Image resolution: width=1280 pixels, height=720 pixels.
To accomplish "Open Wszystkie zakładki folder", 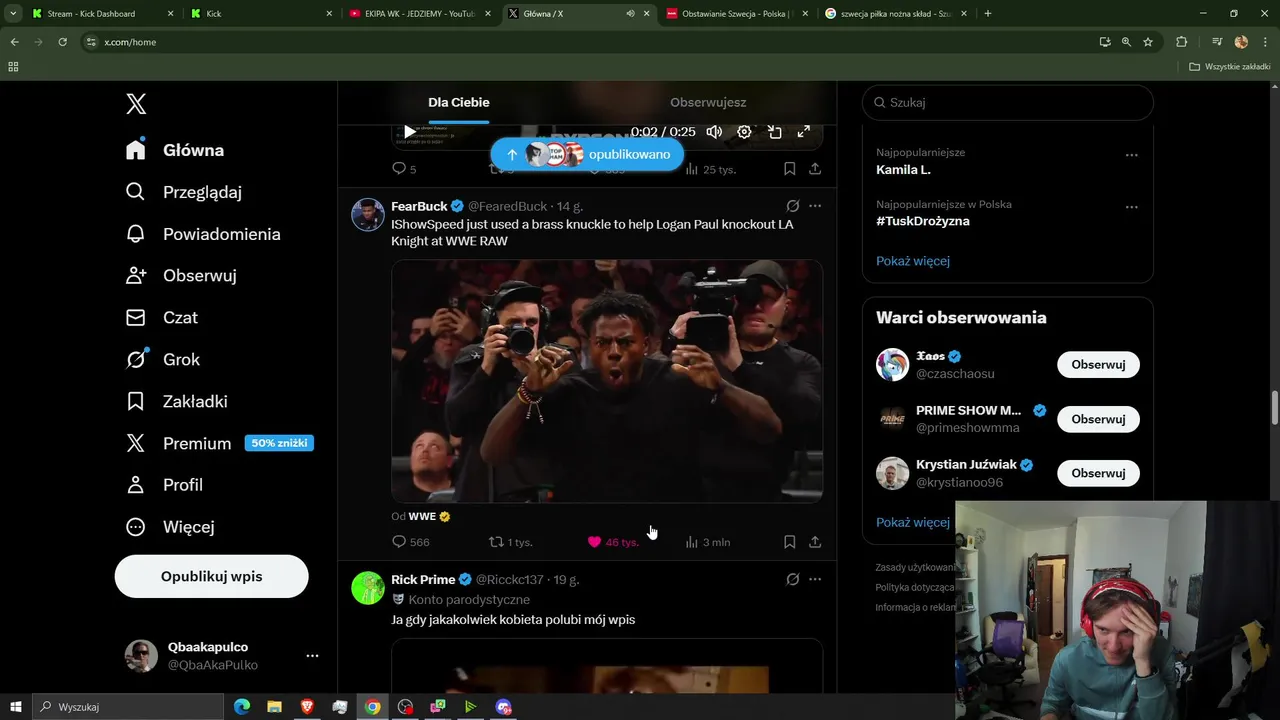I will 1230,67.
